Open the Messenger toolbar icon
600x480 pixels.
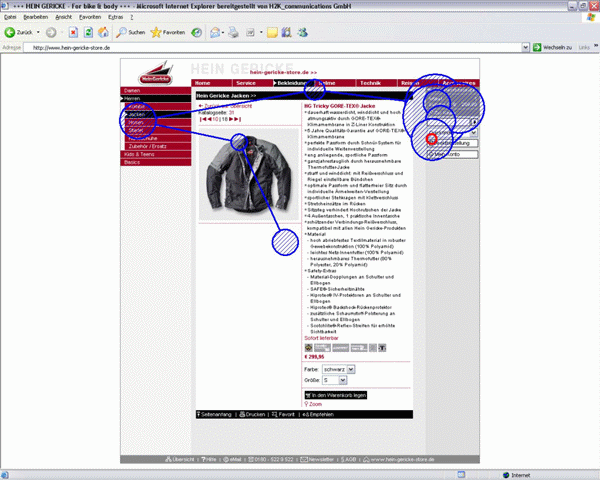(303, 33)
